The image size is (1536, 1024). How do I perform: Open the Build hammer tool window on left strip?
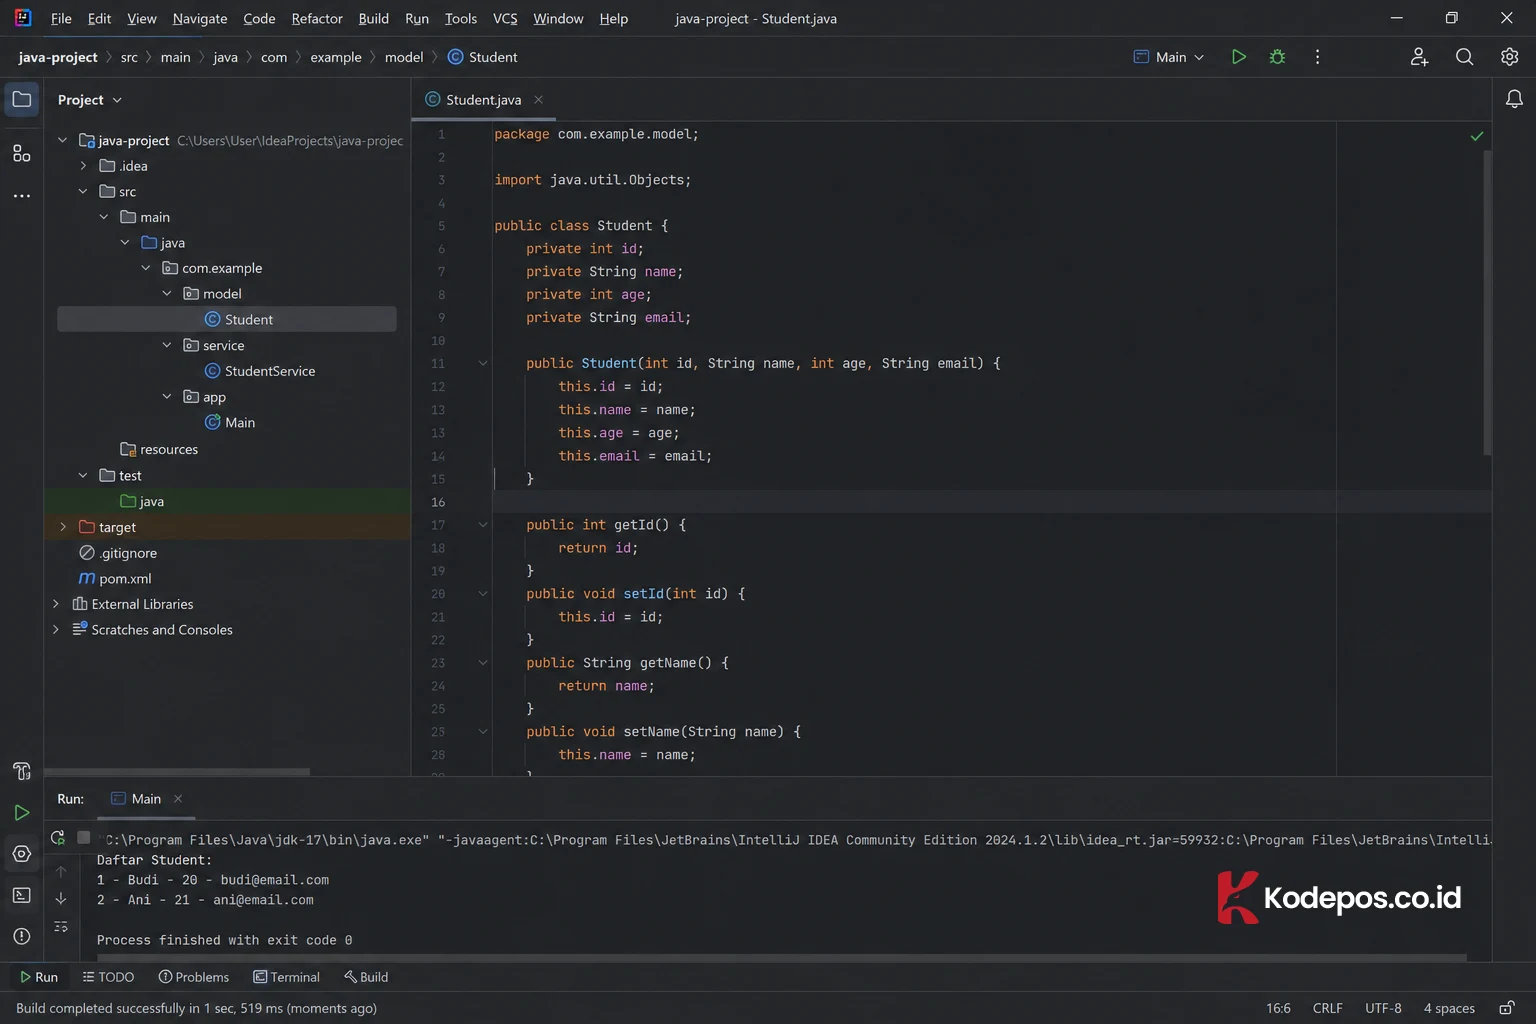tap(22, 771)
